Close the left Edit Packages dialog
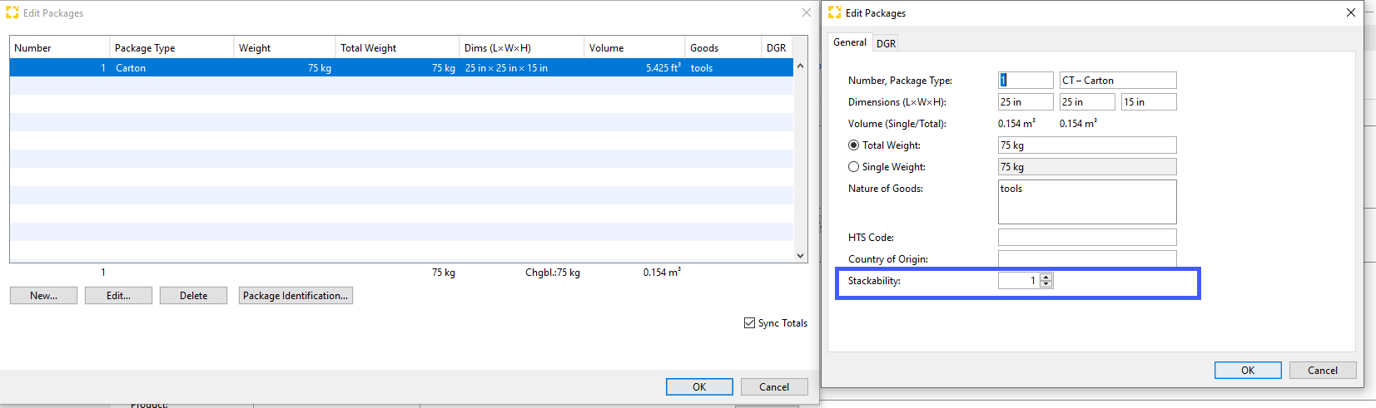 pos(806,13)
